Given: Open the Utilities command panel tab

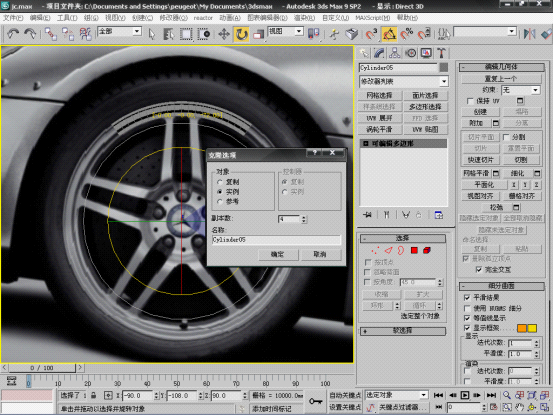Looking at the screenshot, I should pyautogui.click(x=441, y=53).
